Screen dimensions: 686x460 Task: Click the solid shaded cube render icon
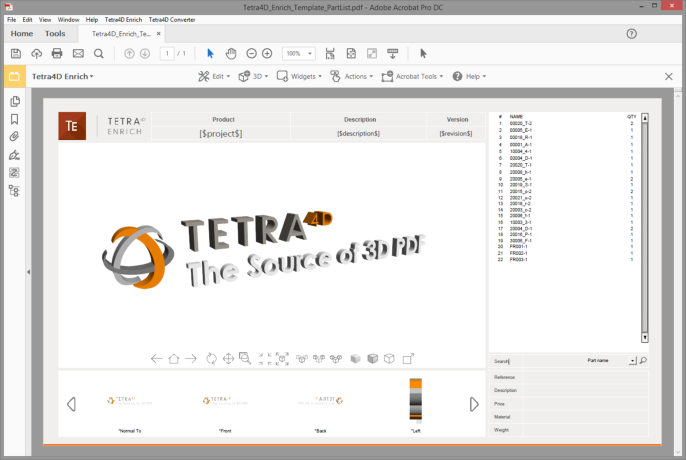(x=355, y=359)
